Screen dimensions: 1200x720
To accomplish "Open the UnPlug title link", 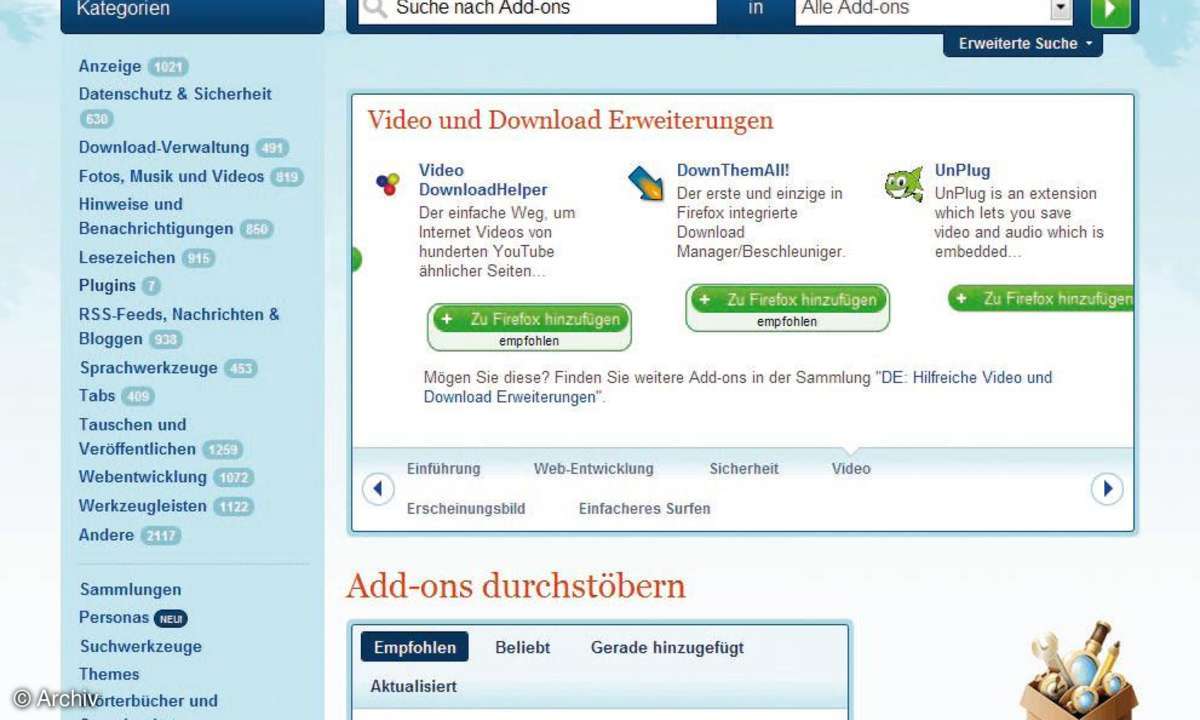I will pyautogui.click(x=962, y=171).
